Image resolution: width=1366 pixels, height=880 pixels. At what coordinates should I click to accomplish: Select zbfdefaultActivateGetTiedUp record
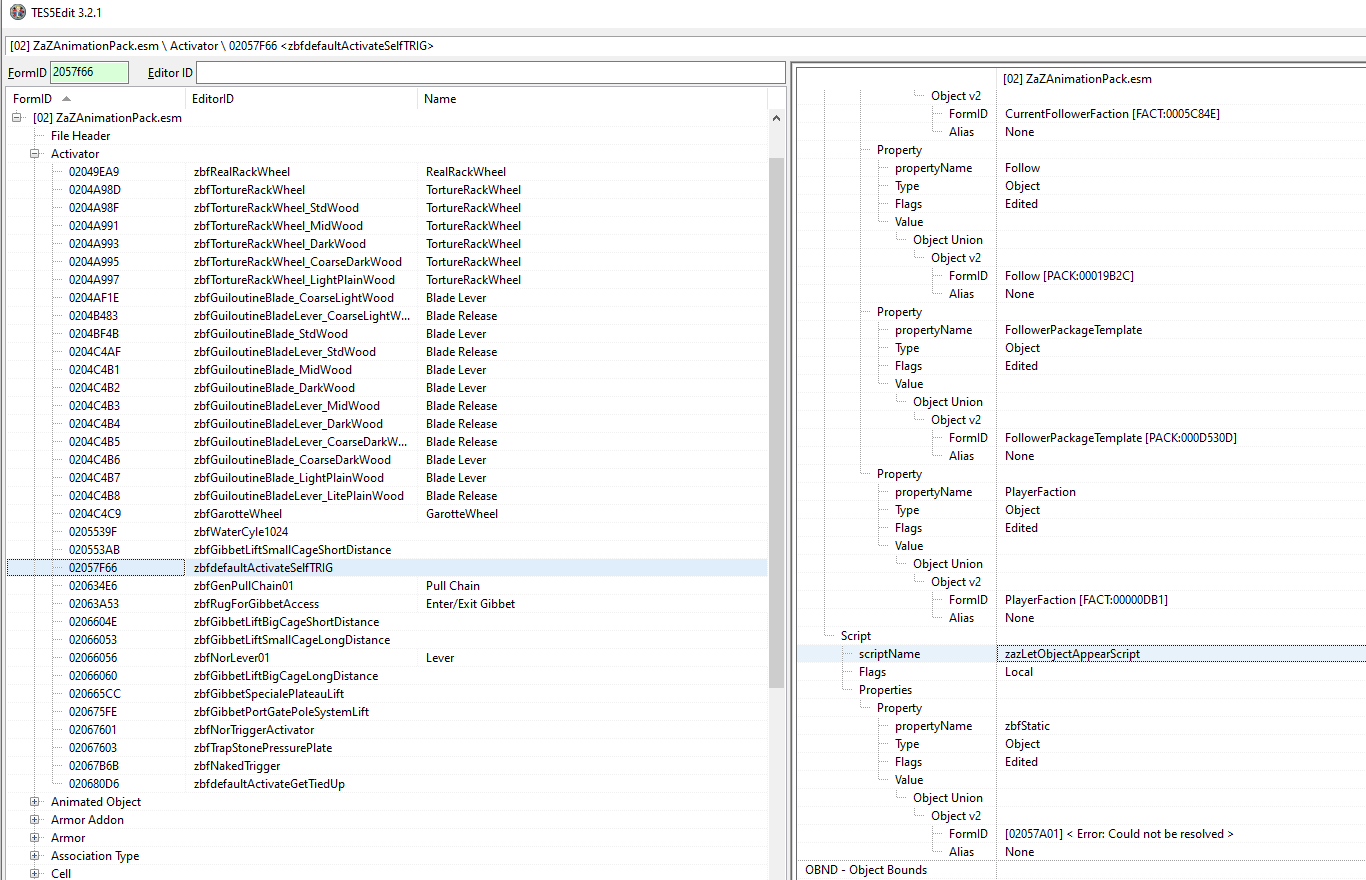click(387, 784)
